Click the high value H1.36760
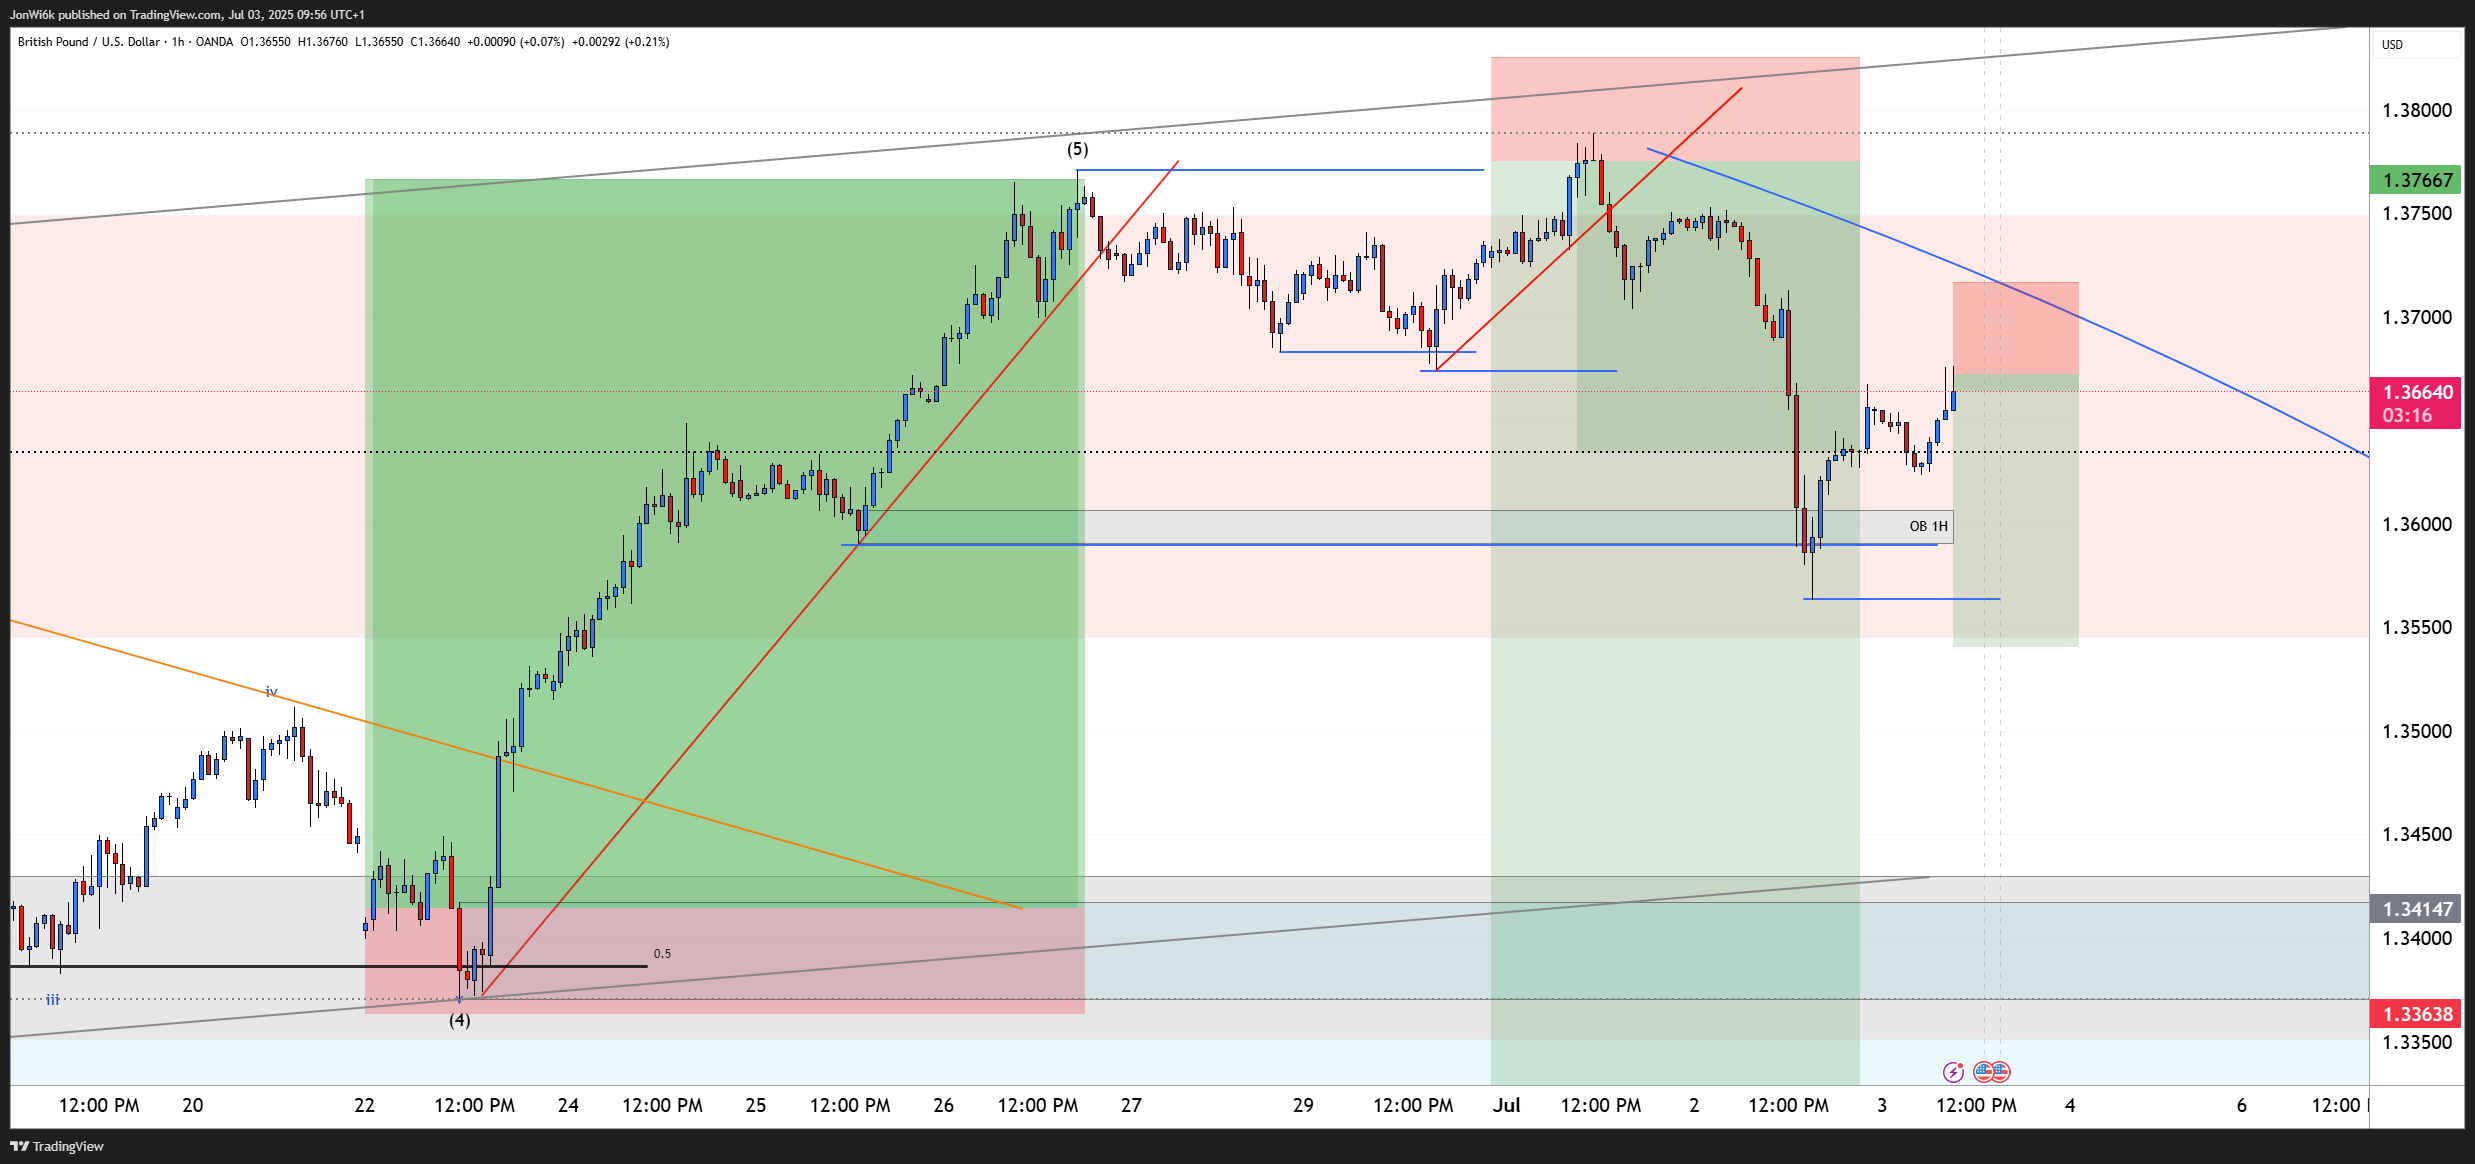The image size is (2475, 1164). 323,42
